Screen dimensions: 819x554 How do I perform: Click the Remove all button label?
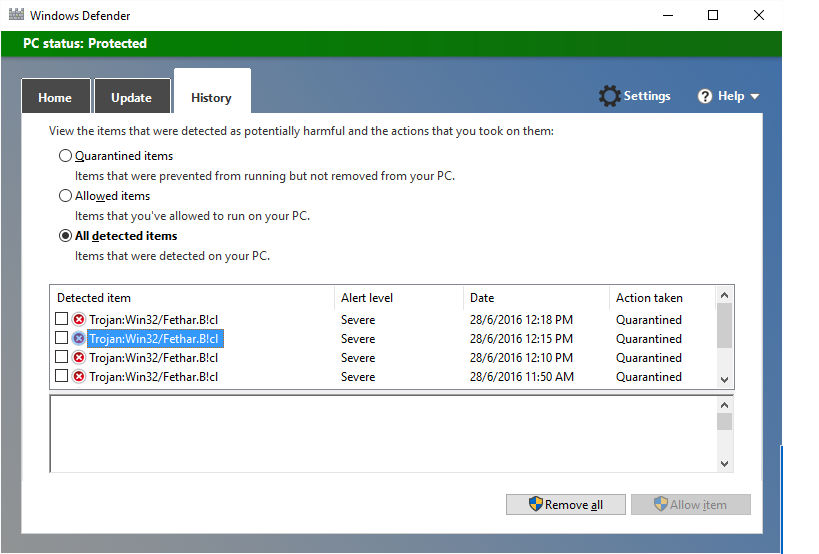pos(574,505)
